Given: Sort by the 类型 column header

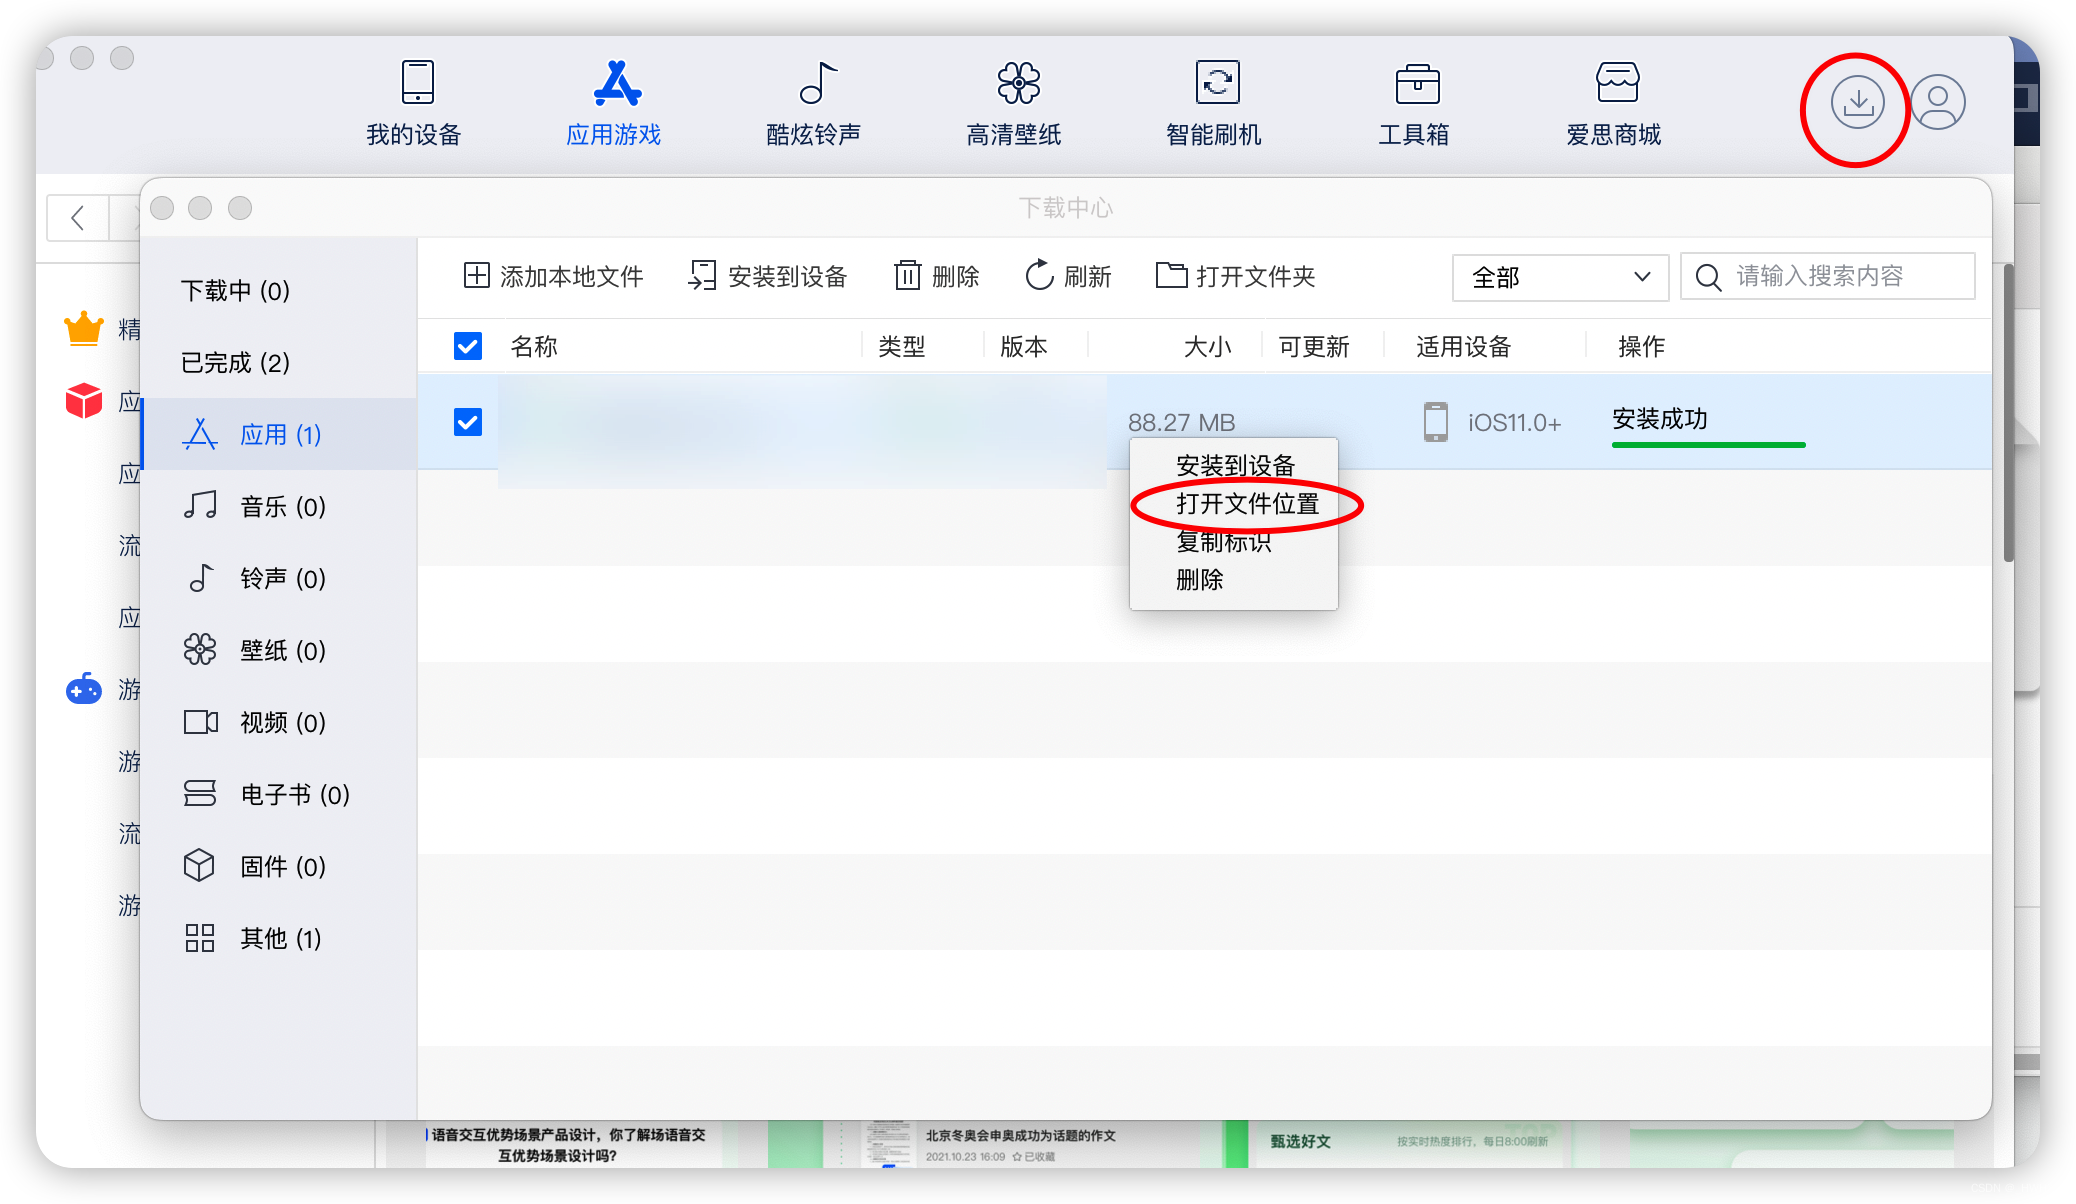Looking at the screenshot, I should click(x=901, y=346).
